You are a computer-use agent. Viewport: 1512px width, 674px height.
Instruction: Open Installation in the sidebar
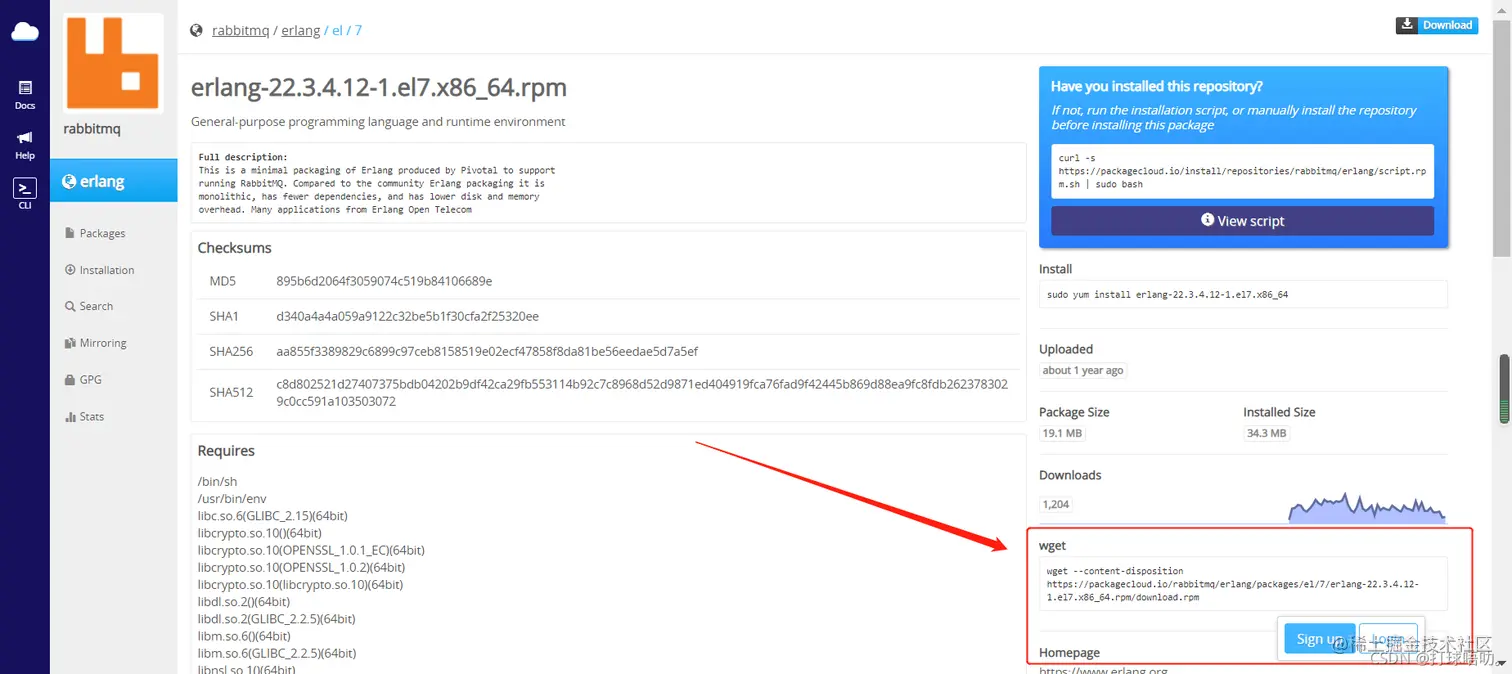point(99,270)
